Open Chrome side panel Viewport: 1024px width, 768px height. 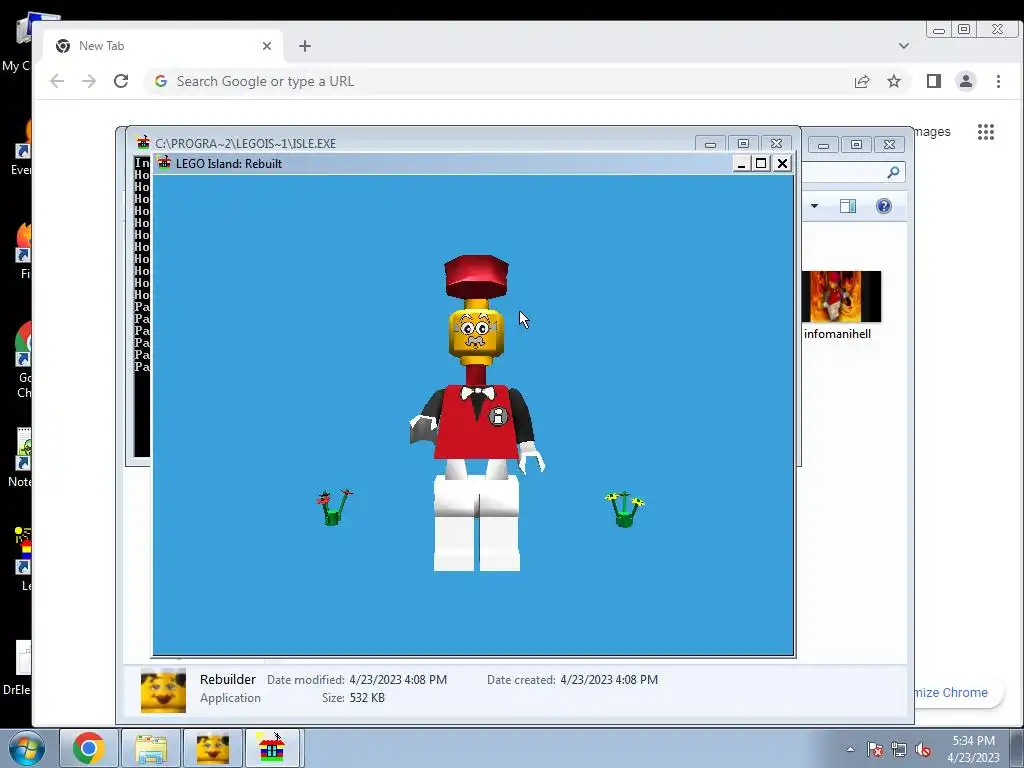[x=934, y=81]
